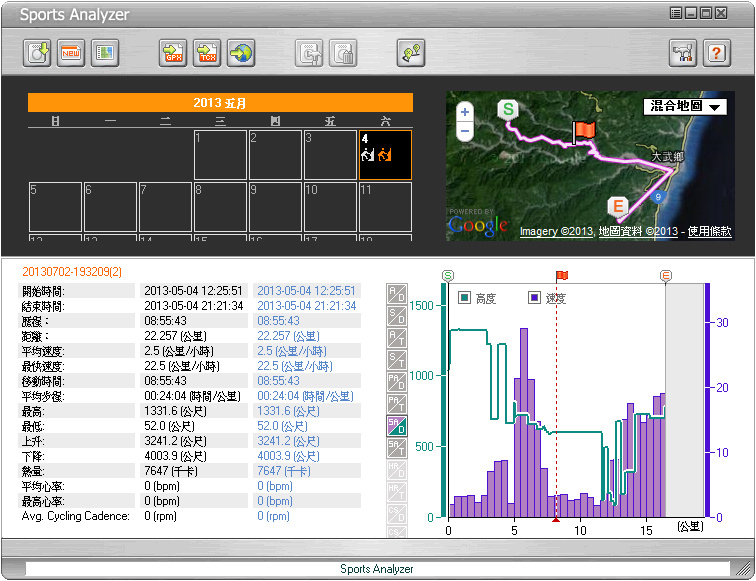
Task: Switch chart to A/D mode
Action: [x=397, y=294]
